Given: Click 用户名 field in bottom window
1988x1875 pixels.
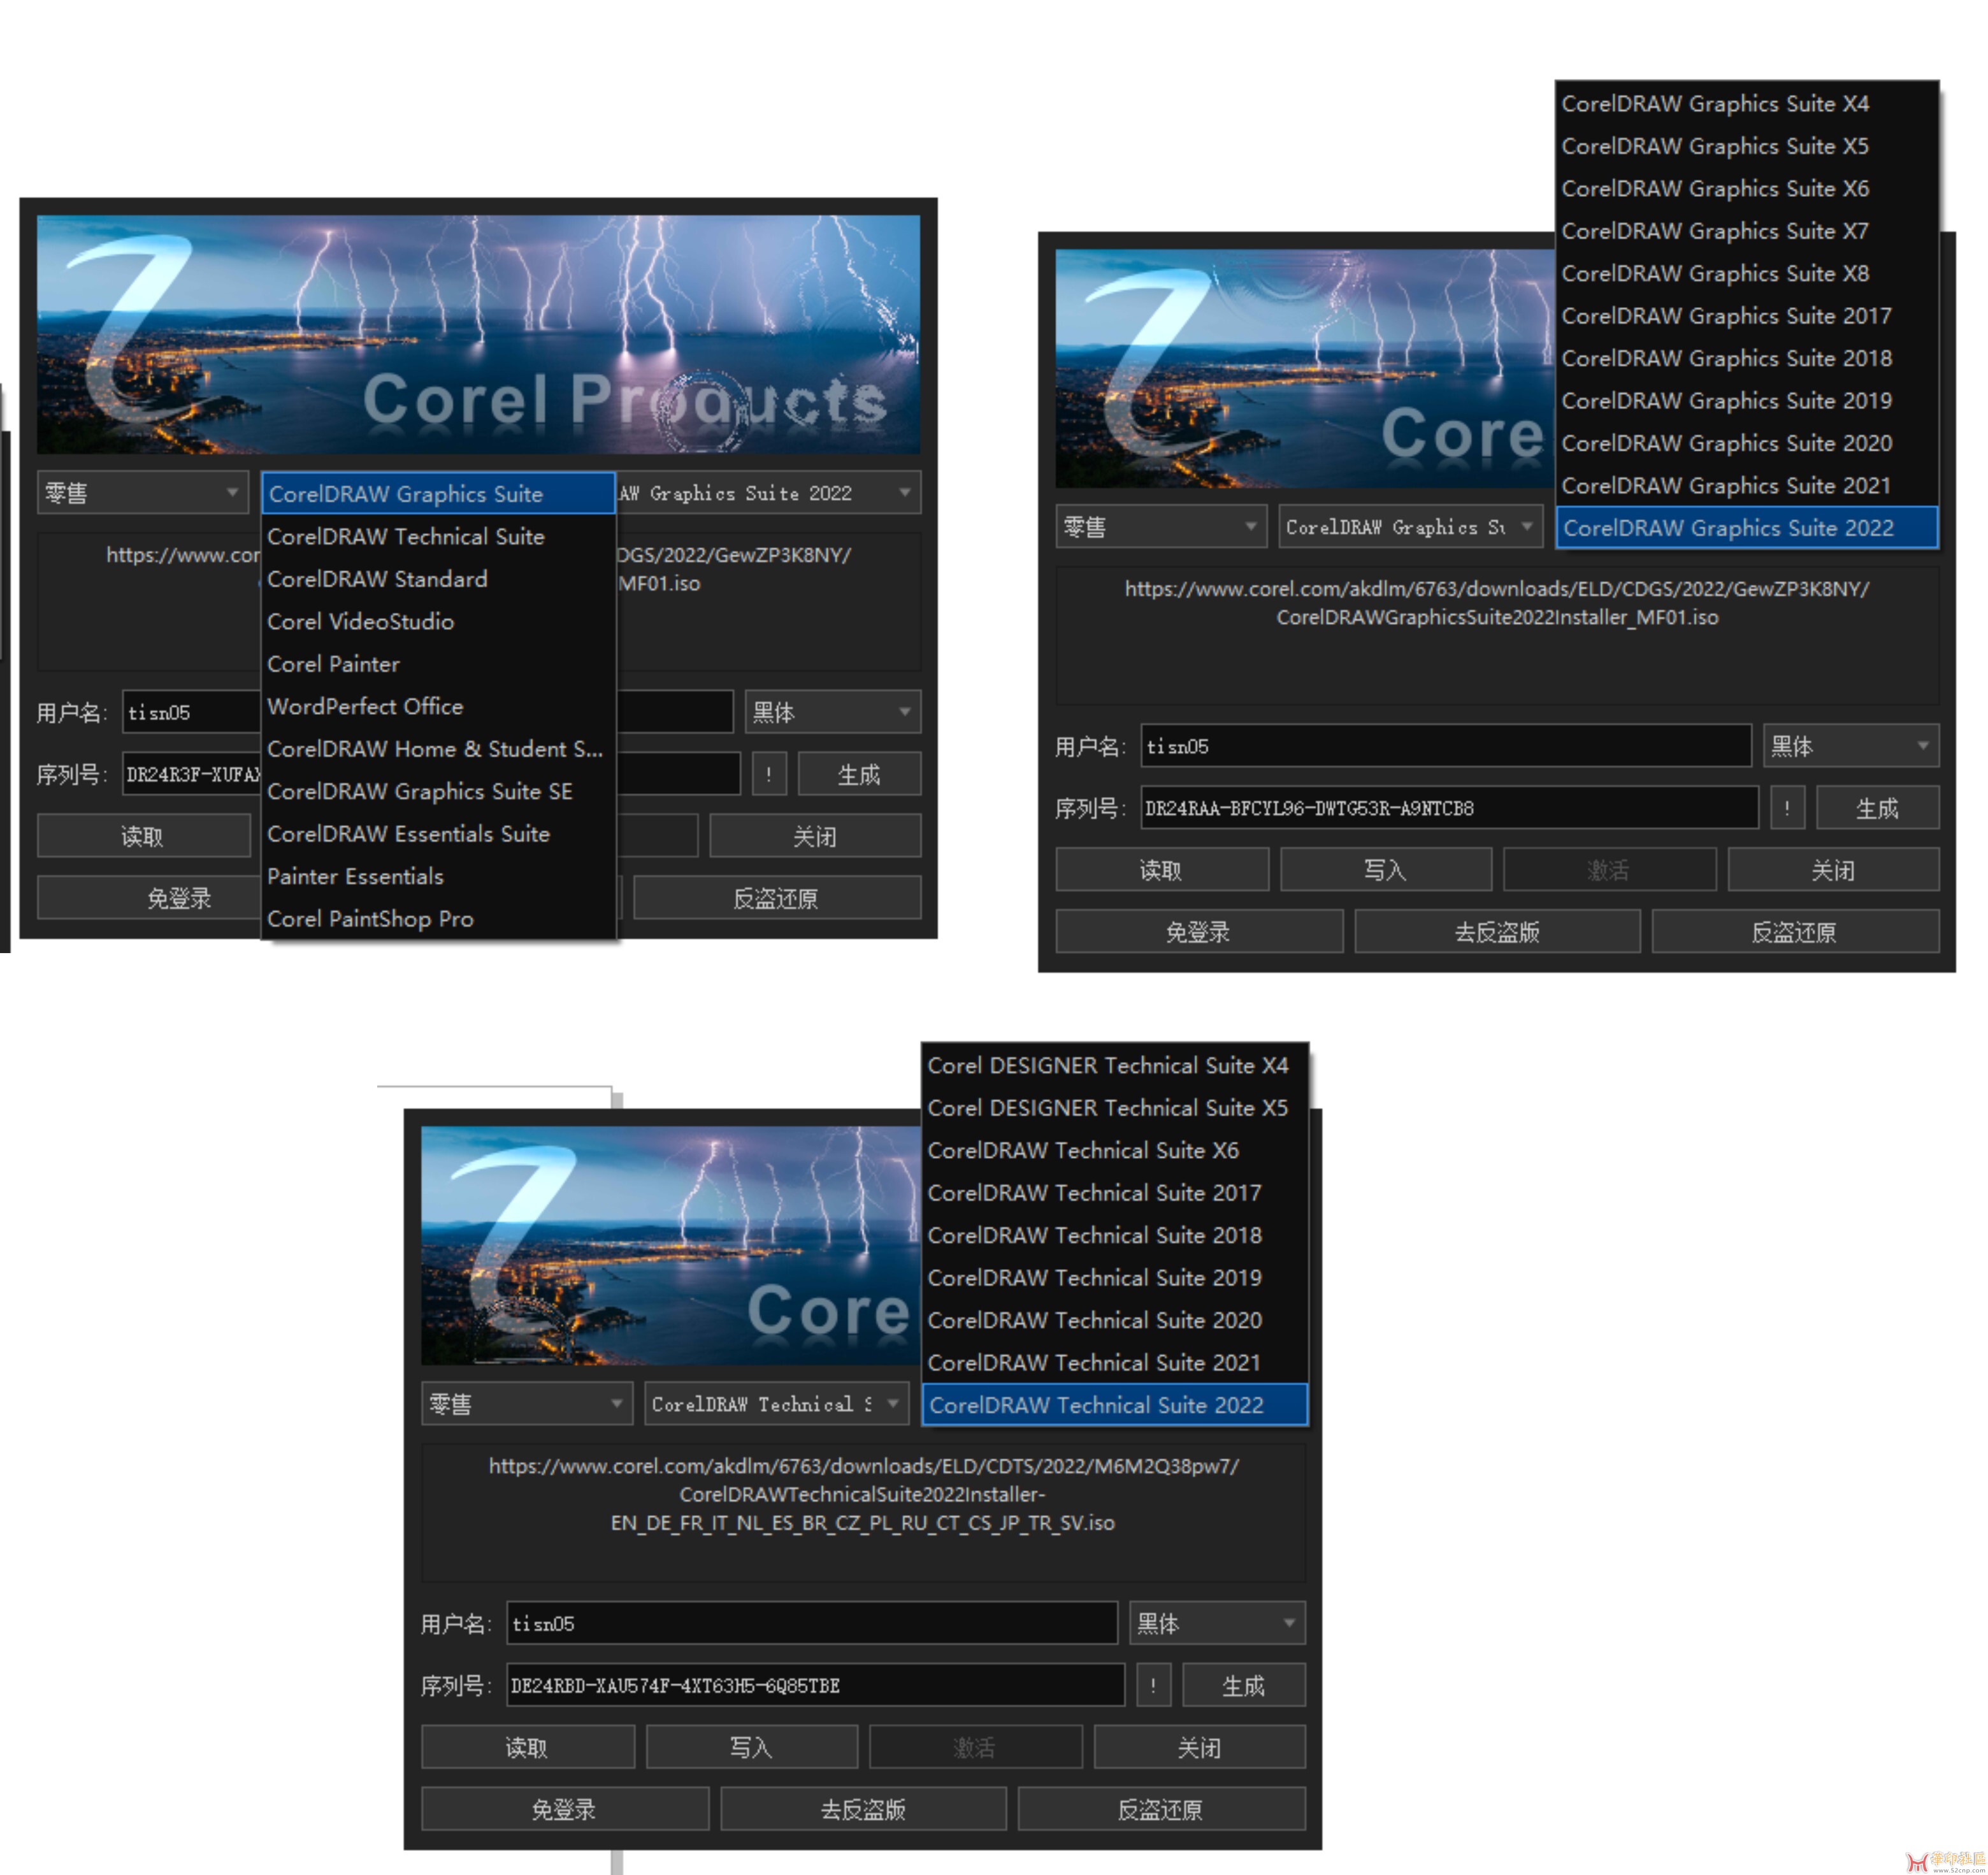Looking at the screenshot, I should click(812, 1623).
